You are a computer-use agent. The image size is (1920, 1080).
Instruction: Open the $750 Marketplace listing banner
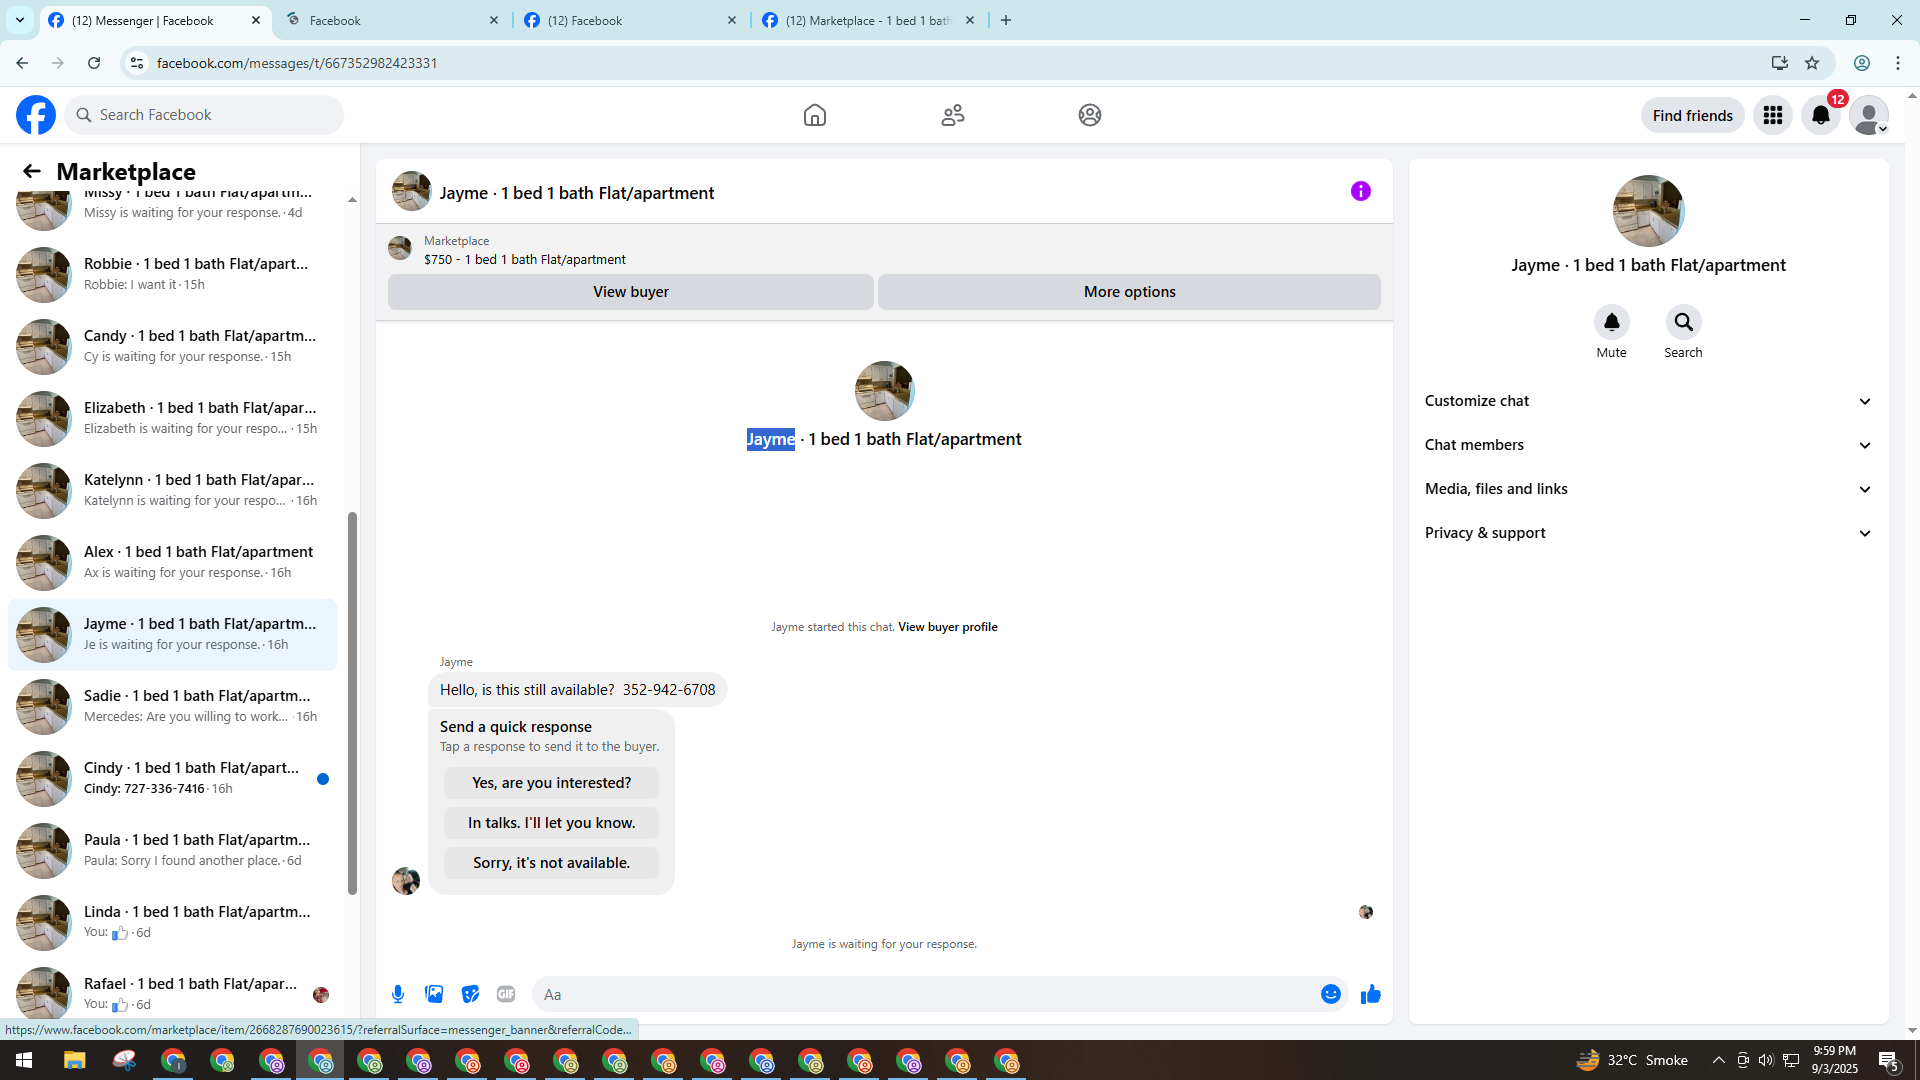[x=884, y=250]
